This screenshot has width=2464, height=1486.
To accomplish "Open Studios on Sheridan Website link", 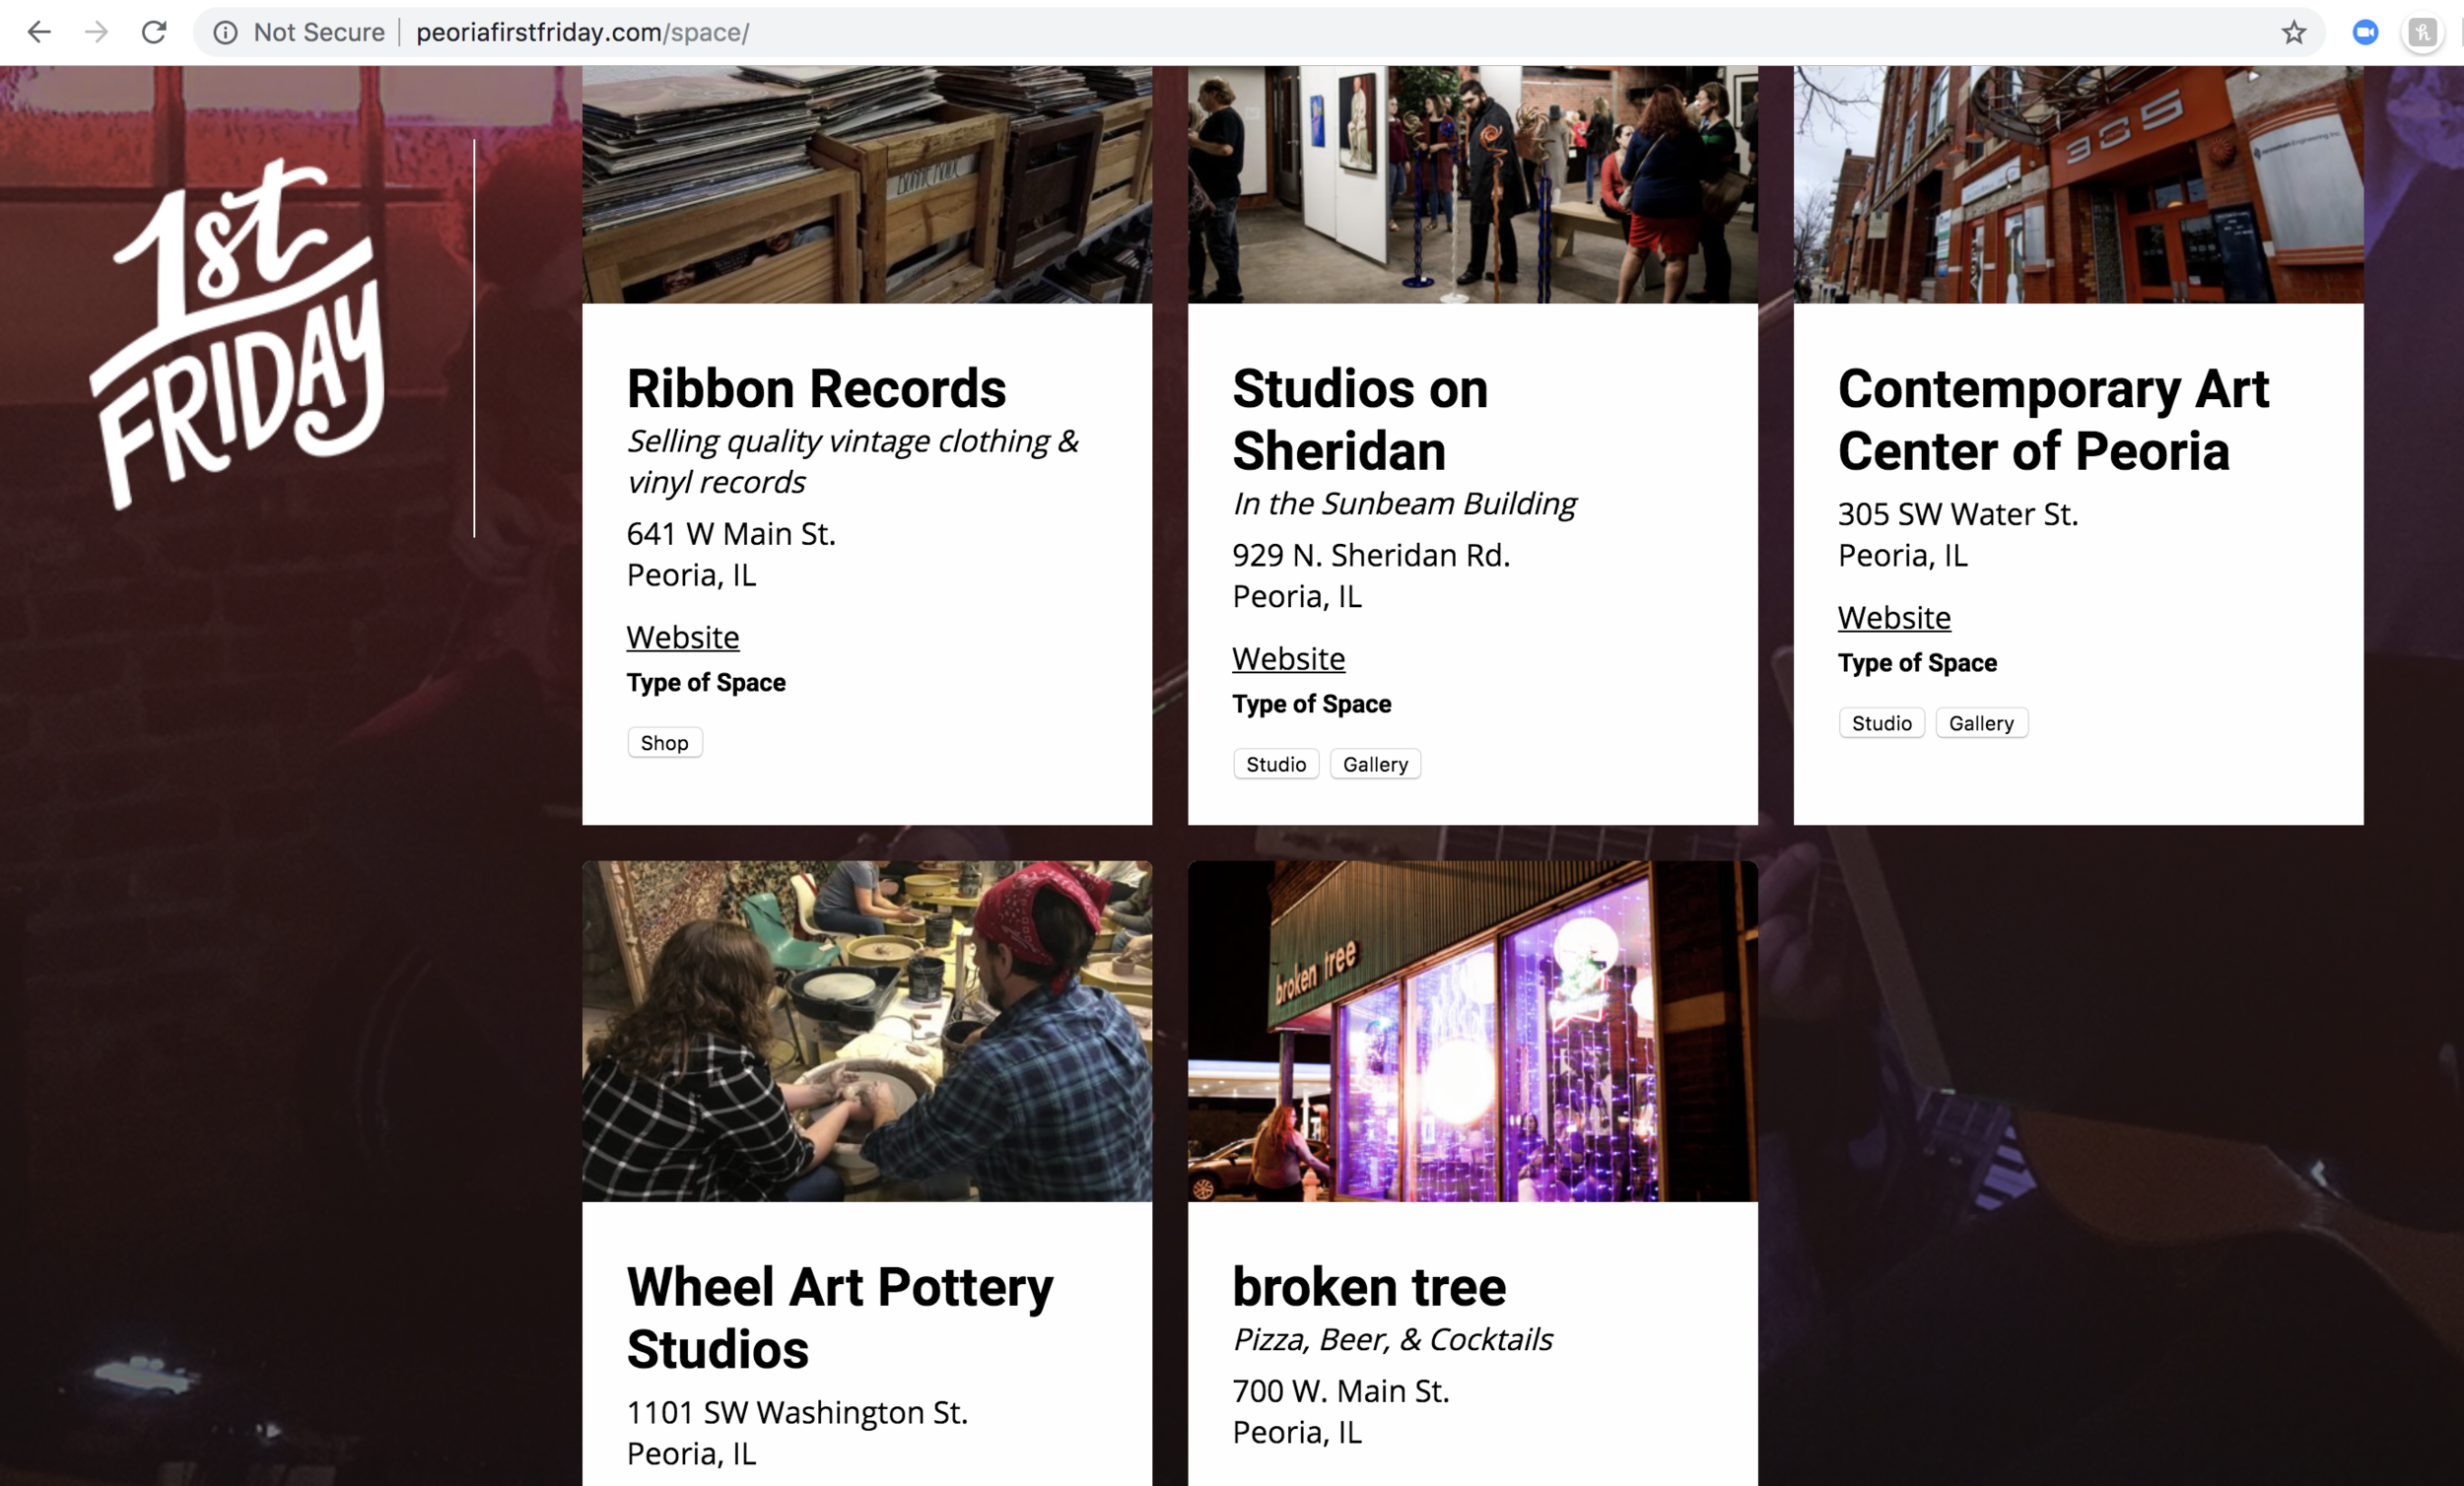I will tap(1288, 658).
